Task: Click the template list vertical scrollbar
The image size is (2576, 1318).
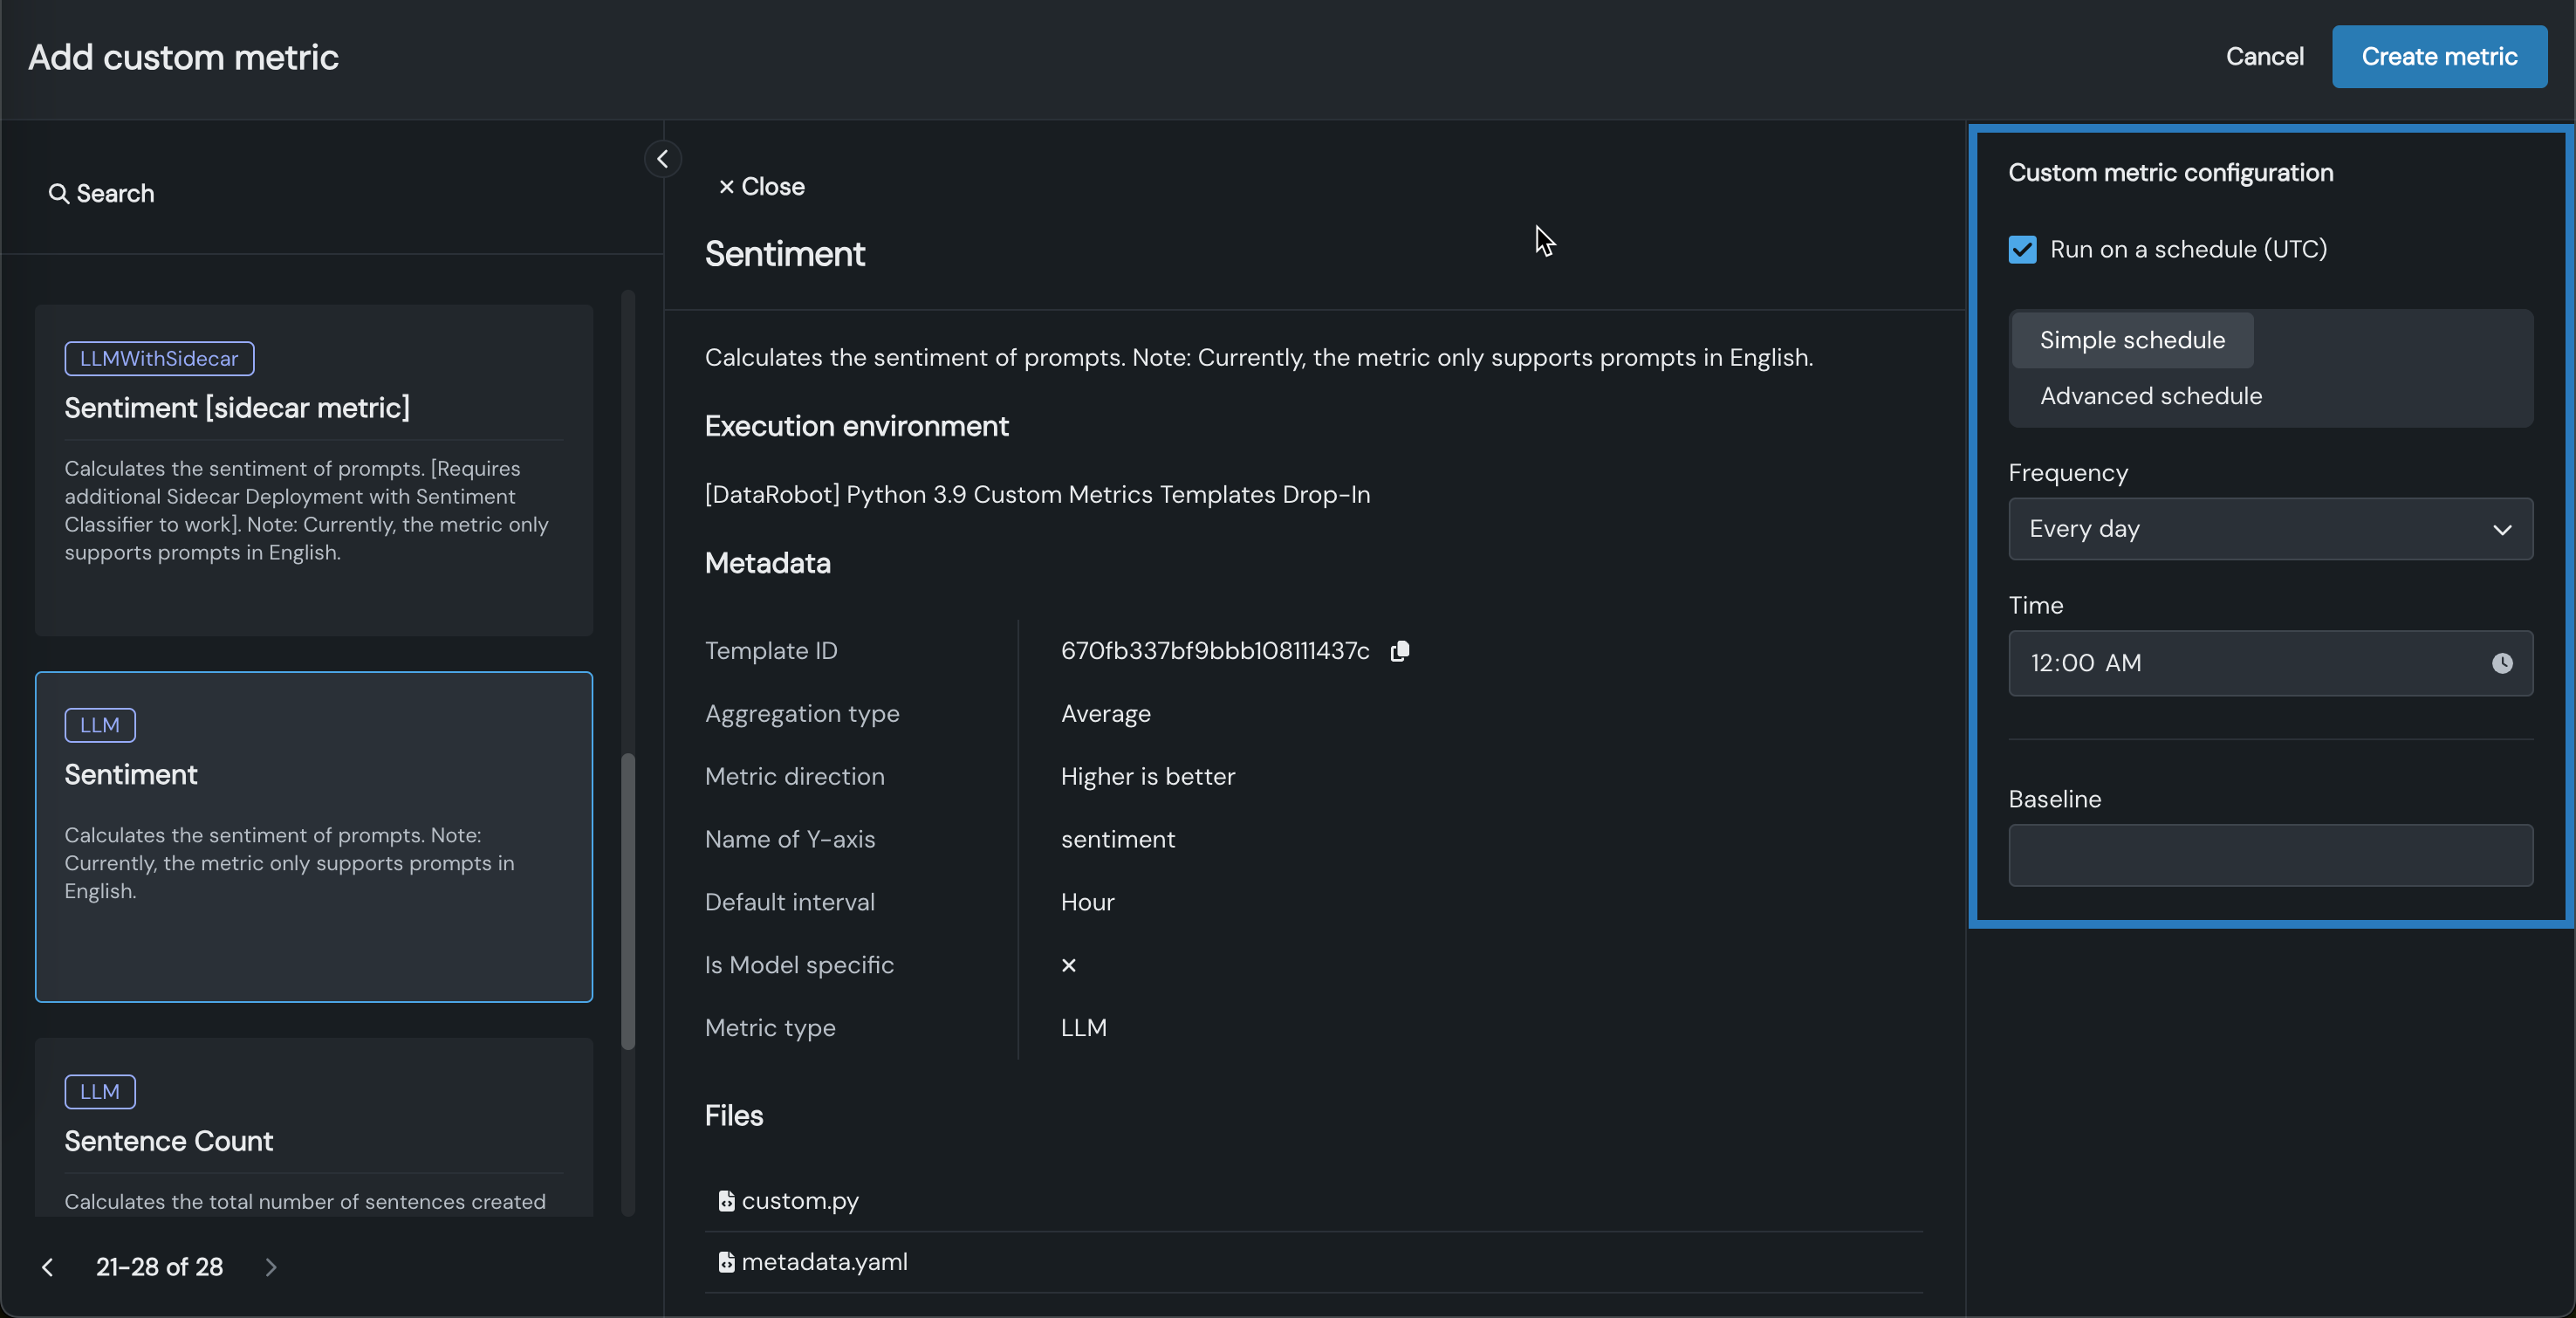Action: tap(628, 900)
